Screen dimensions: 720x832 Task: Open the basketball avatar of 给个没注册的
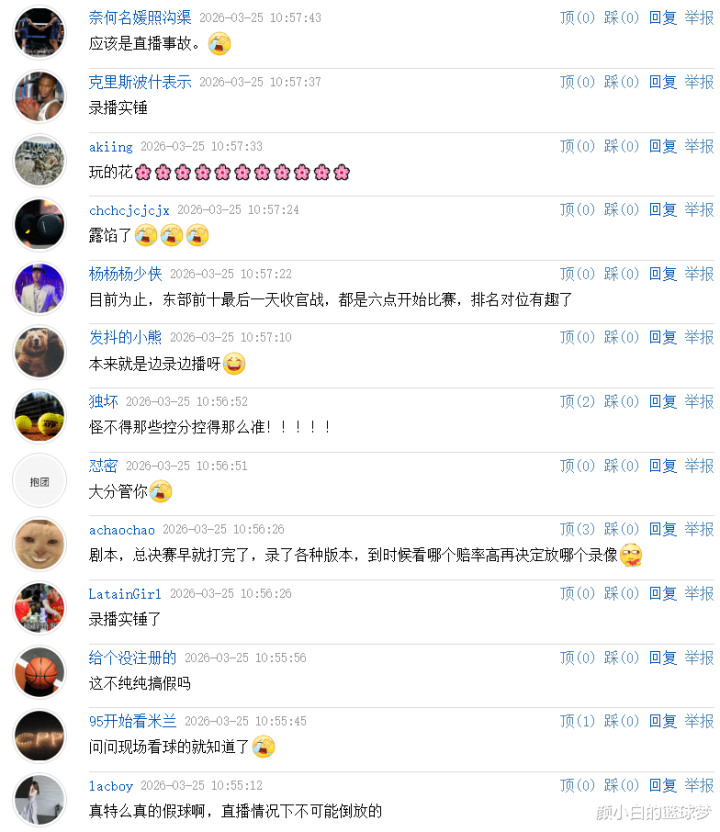39,672
